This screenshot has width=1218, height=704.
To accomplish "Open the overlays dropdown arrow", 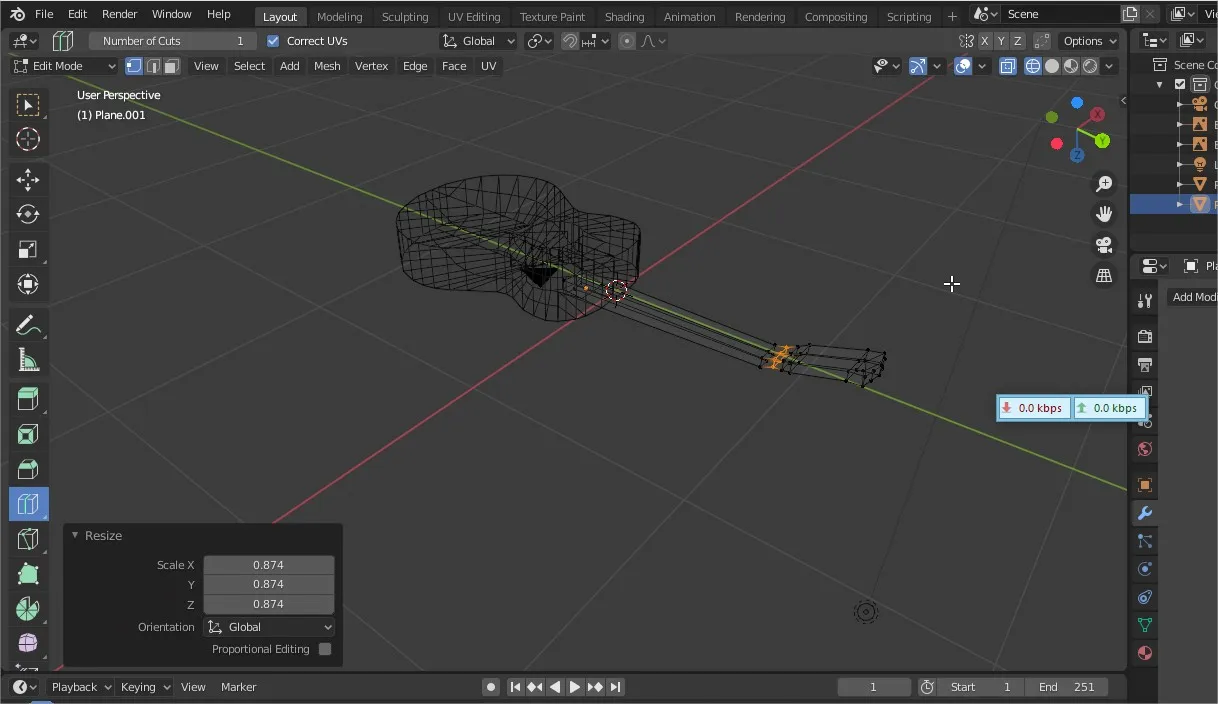I will pos(982,66).
